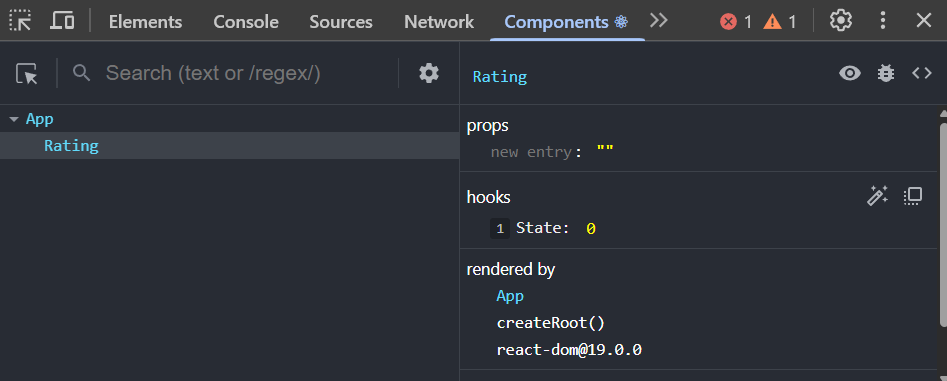Toggle the device toolbar icon
This screenshot has height=381, width=947.
pos(62,21)
